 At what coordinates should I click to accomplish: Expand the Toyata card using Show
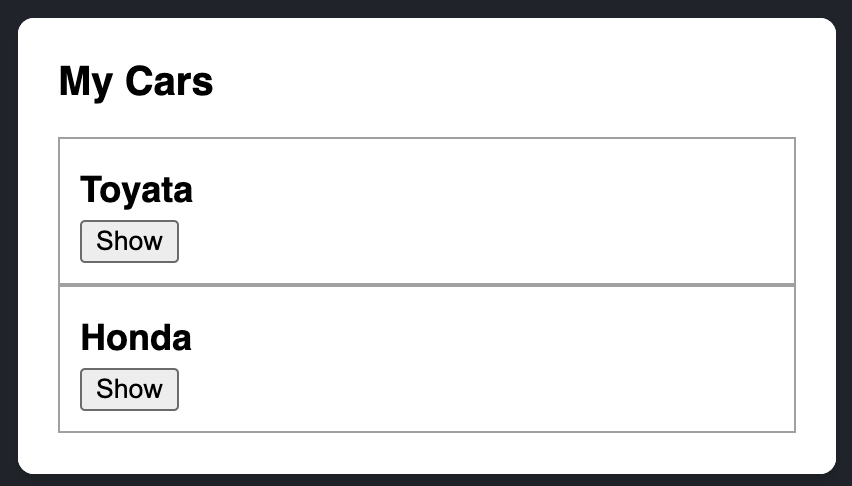click(129, 241)
